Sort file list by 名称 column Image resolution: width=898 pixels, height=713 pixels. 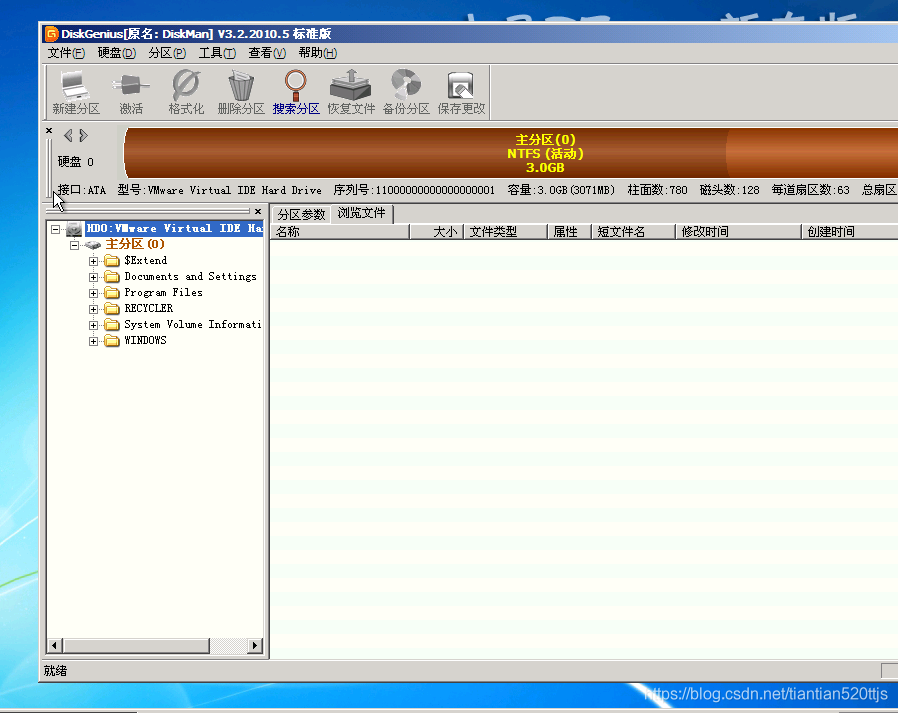340,231
